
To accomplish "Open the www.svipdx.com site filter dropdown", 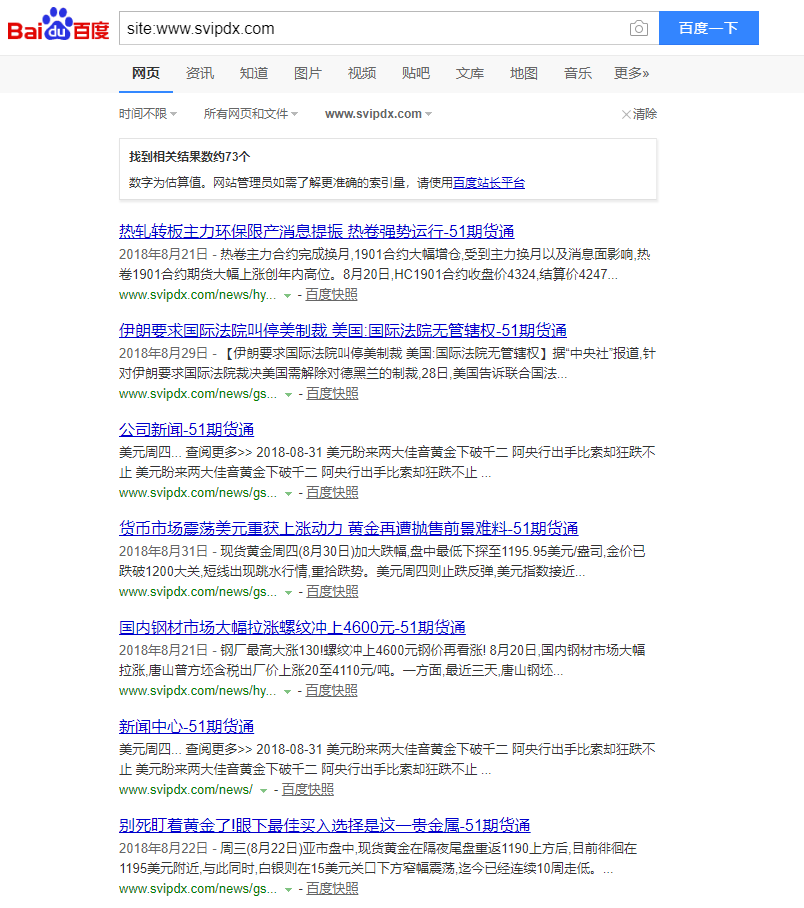I will point(378,114).
